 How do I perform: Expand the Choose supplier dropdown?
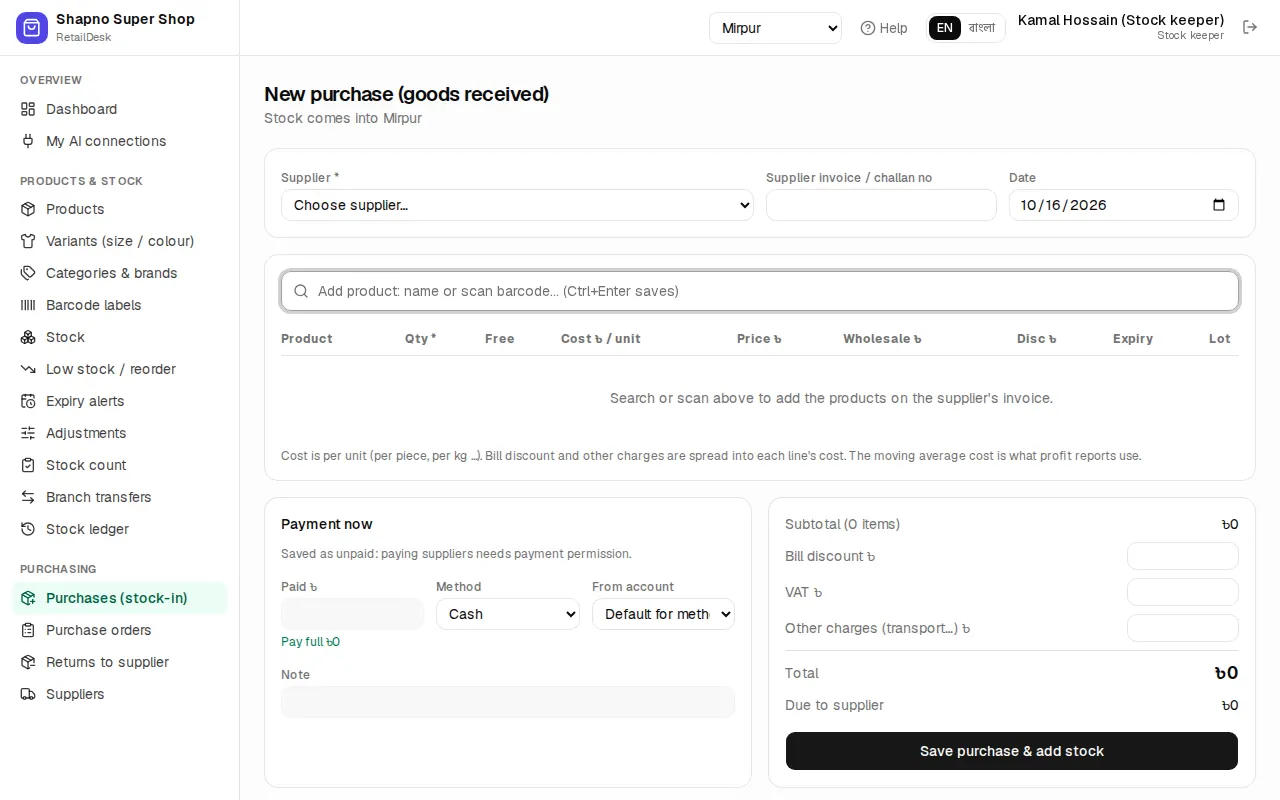coord(517,205)
